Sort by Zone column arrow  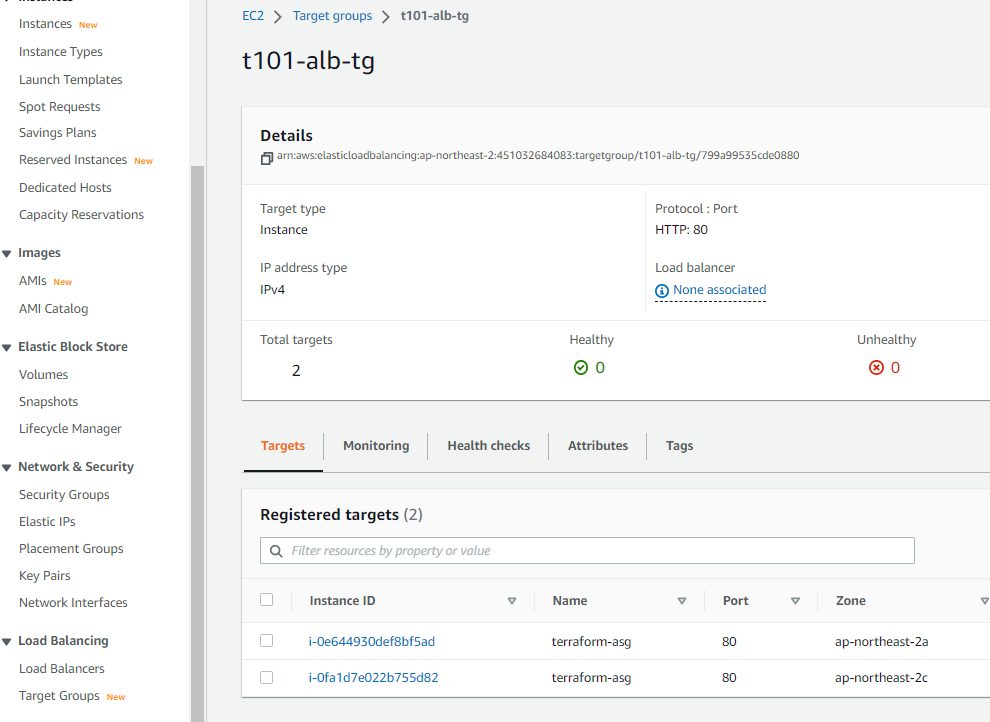coord(984,601)
